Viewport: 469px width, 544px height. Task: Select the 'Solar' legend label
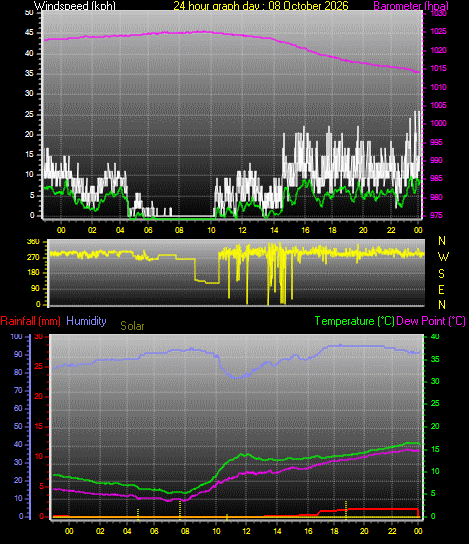click(132, 326)
